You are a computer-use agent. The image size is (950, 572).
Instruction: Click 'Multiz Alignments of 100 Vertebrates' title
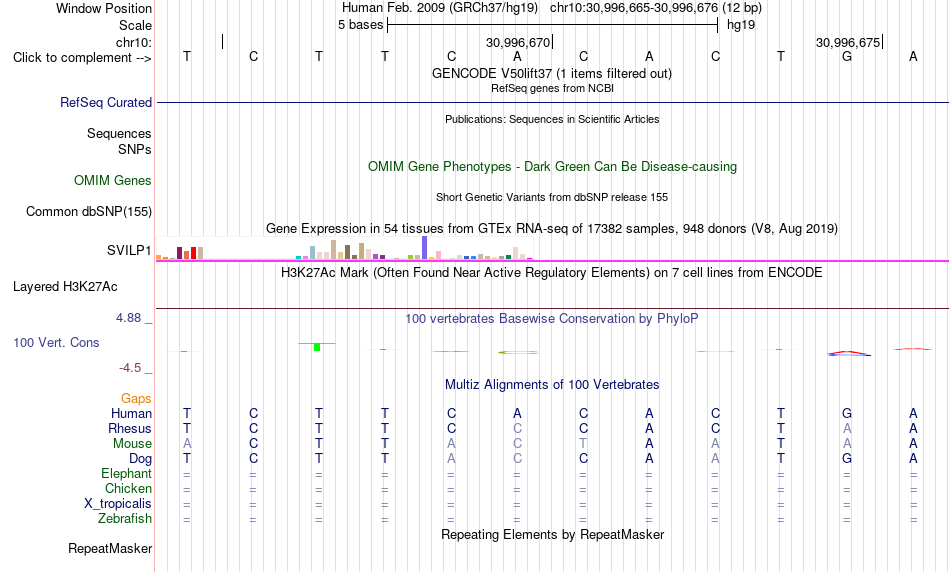pos(552,385)
